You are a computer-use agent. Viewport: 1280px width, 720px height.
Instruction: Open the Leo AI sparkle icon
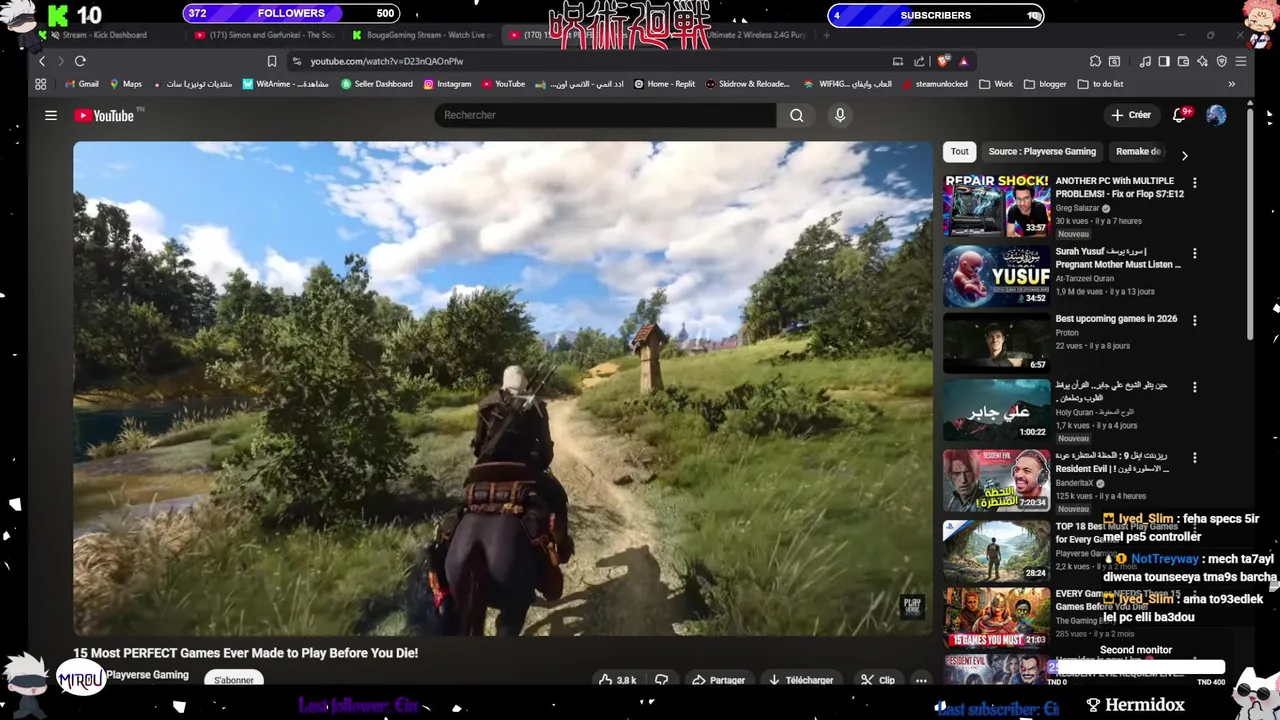coord(1202,61)
